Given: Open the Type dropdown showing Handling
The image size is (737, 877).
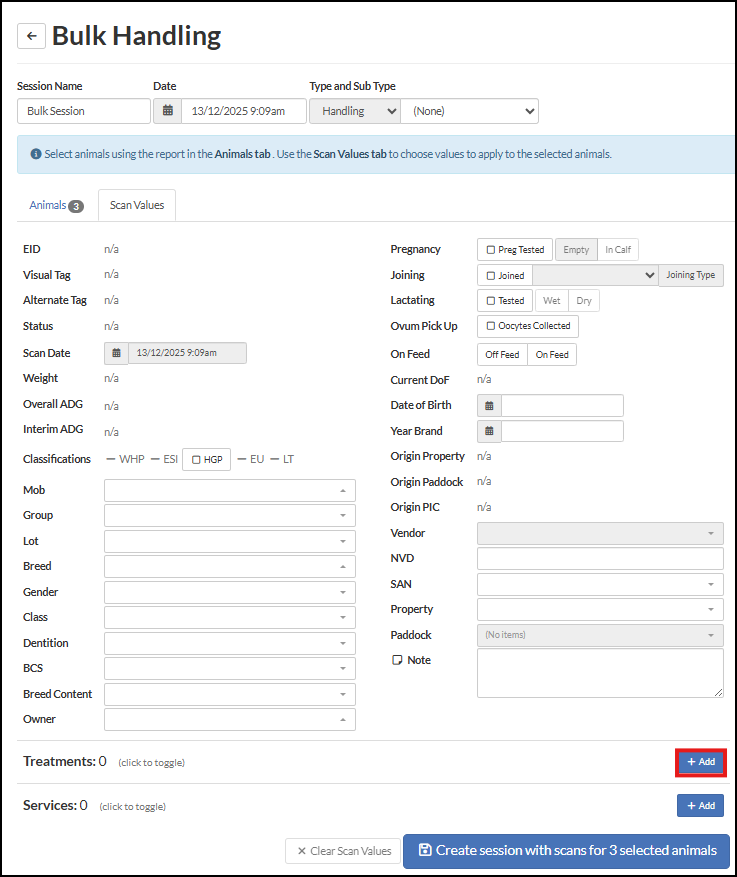Looking at the screenshot, I should (x=354, y=111).
